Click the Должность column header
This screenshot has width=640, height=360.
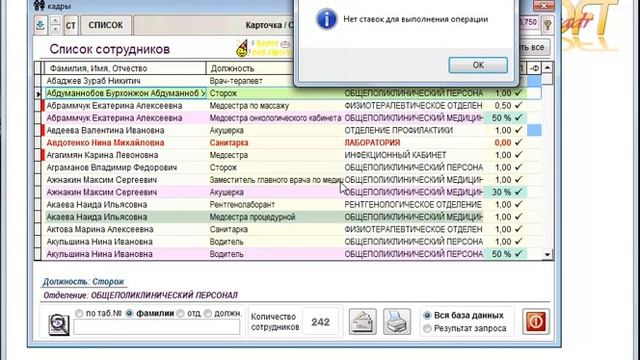pos(250,68)
